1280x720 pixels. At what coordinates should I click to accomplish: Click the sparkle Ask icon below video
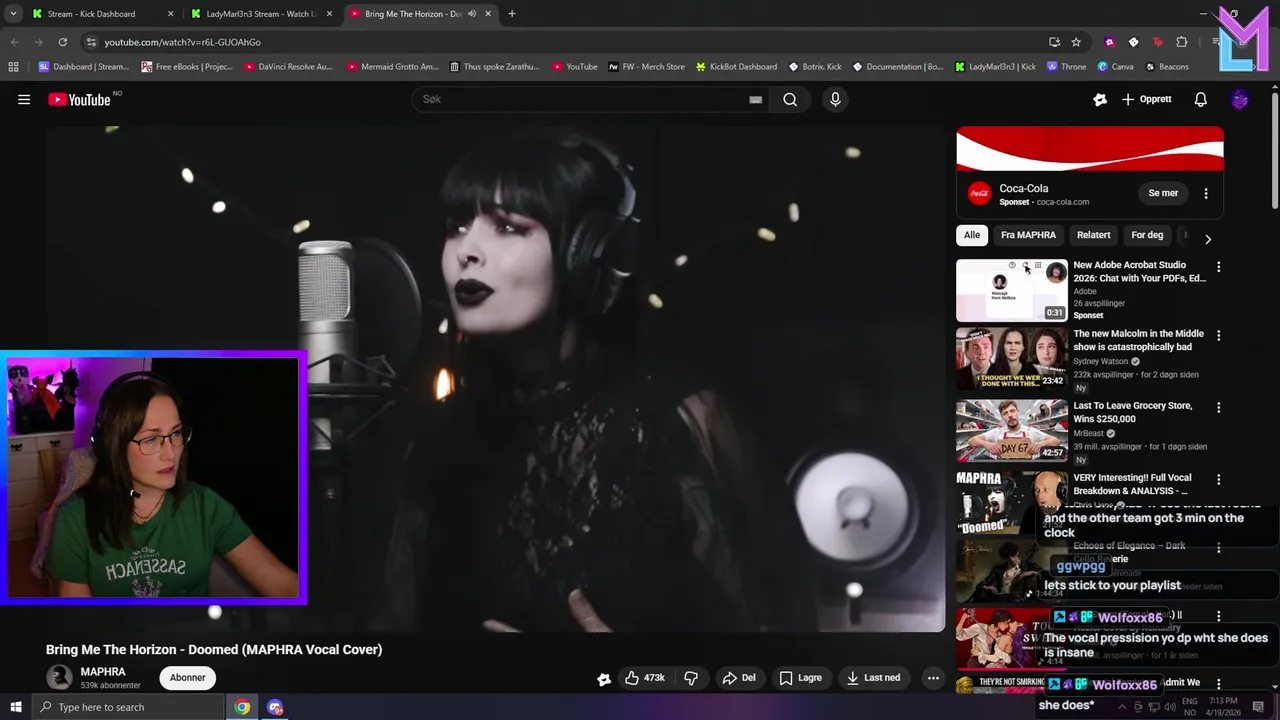[604, 678]
